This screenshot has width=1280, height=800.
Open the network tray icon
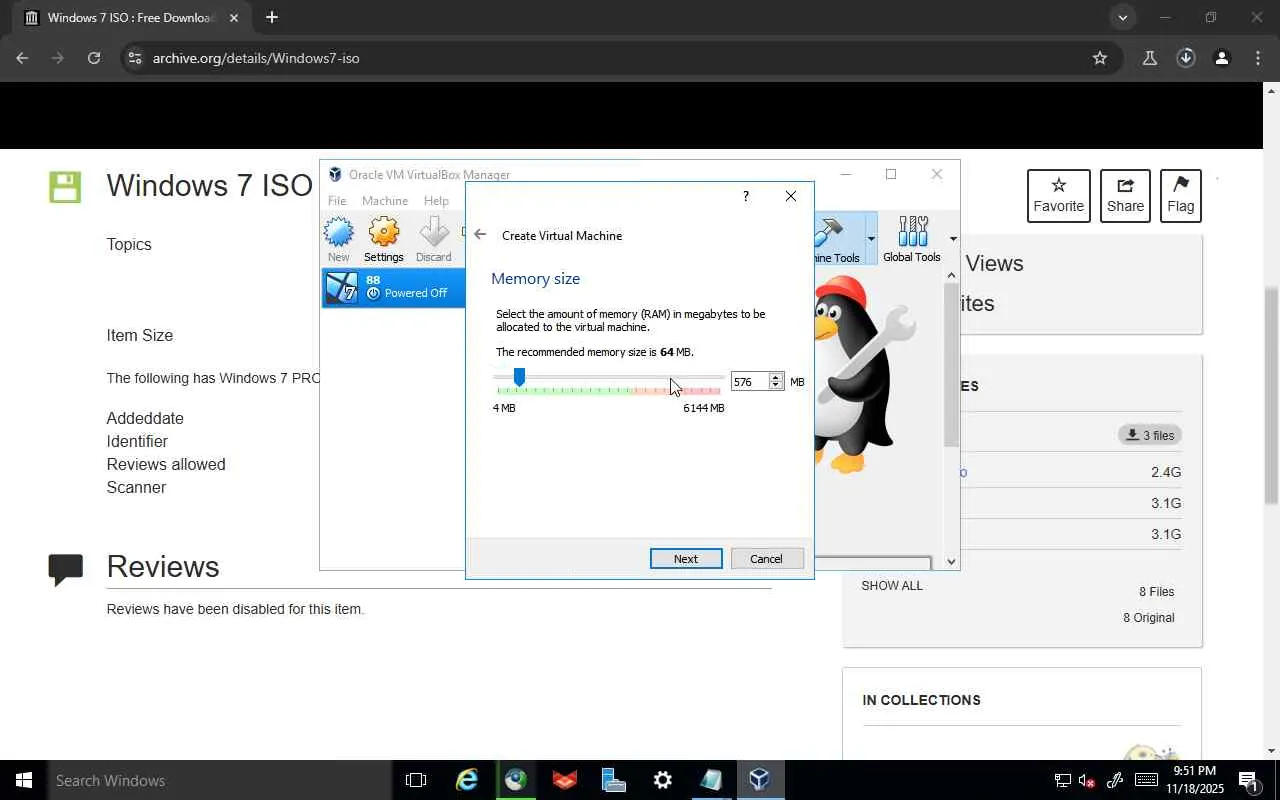click(1062, 780)
